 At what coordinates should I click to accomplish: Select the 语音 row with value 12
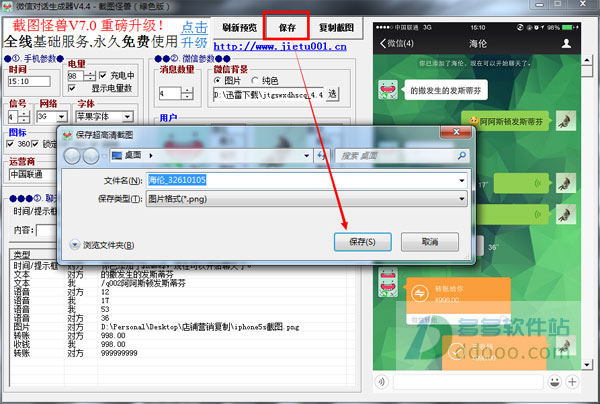coord(178,292)
